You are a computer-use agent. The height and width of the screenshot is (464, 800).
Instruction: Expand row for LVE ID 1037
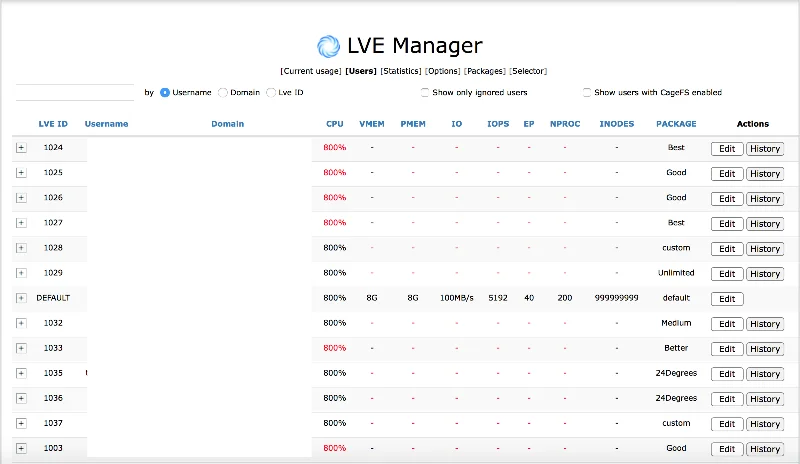click(x=21, y=423)
